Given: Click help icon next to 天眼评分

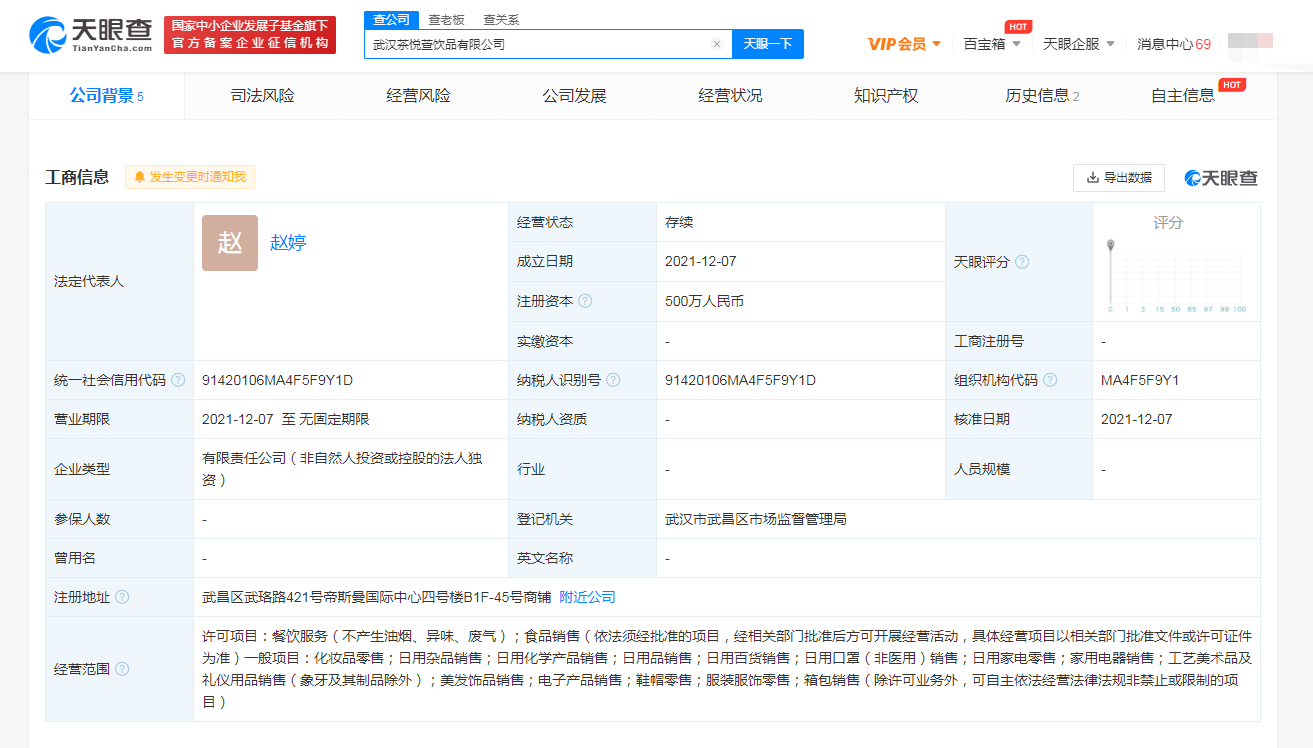Looking at the screenshot, I should pyautogui.click(x=1022, y=262).
